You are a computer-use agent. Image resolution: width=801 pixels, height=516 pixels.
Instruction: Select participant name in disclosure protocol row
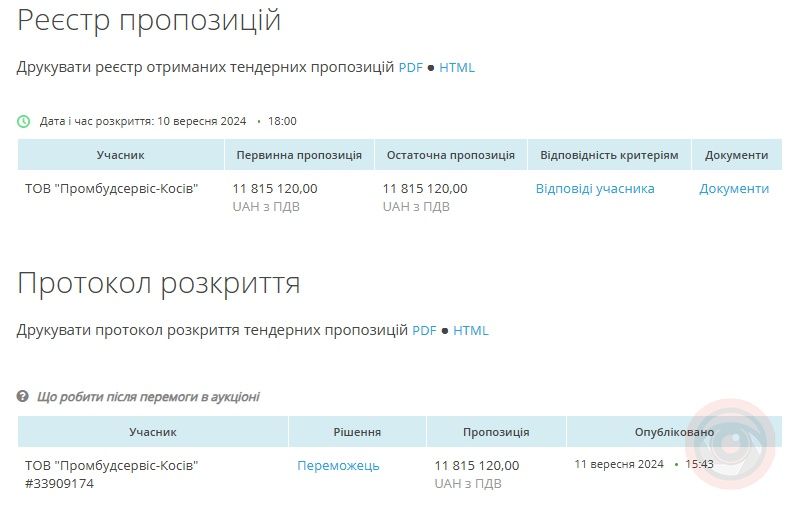coord(111,465)
